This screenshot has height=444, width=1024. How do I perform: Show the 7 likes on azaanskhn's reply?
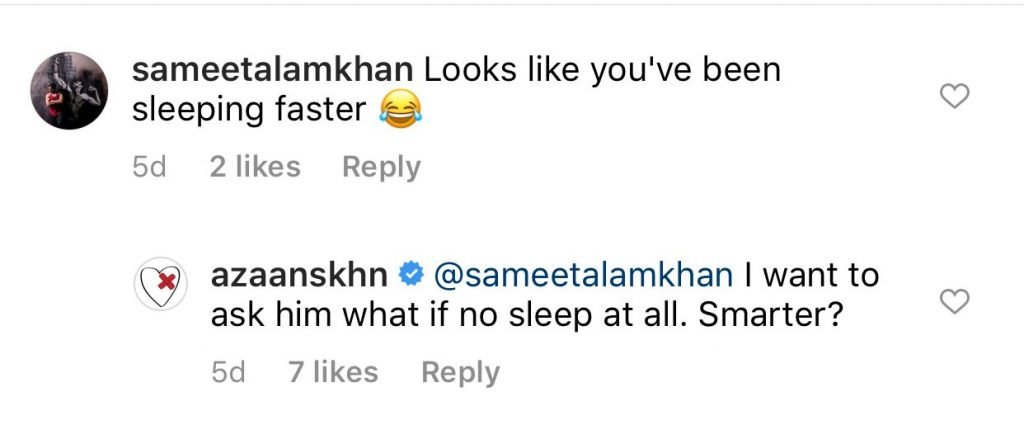(333, 372)
